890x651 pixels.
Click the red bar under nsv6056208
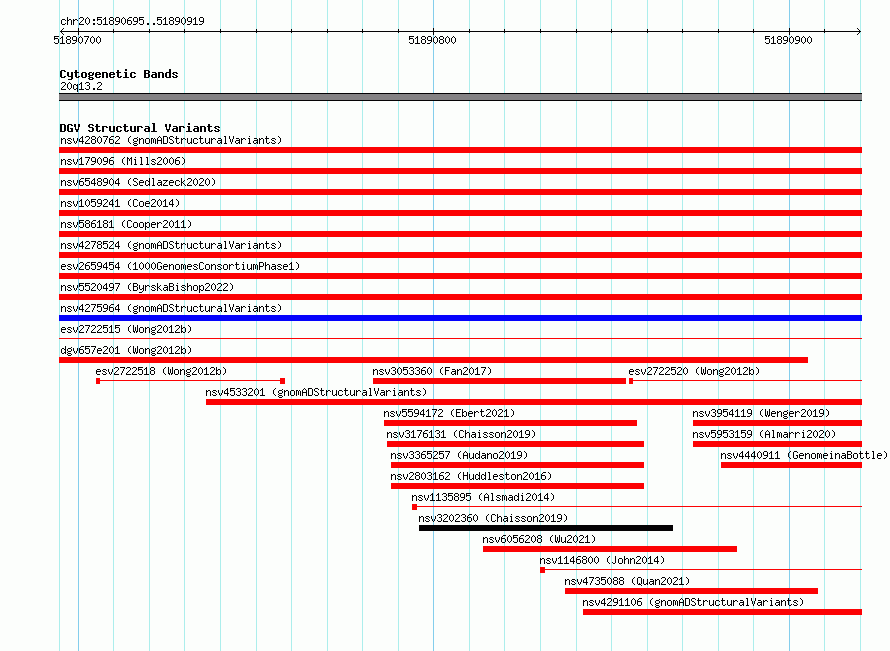610,549
